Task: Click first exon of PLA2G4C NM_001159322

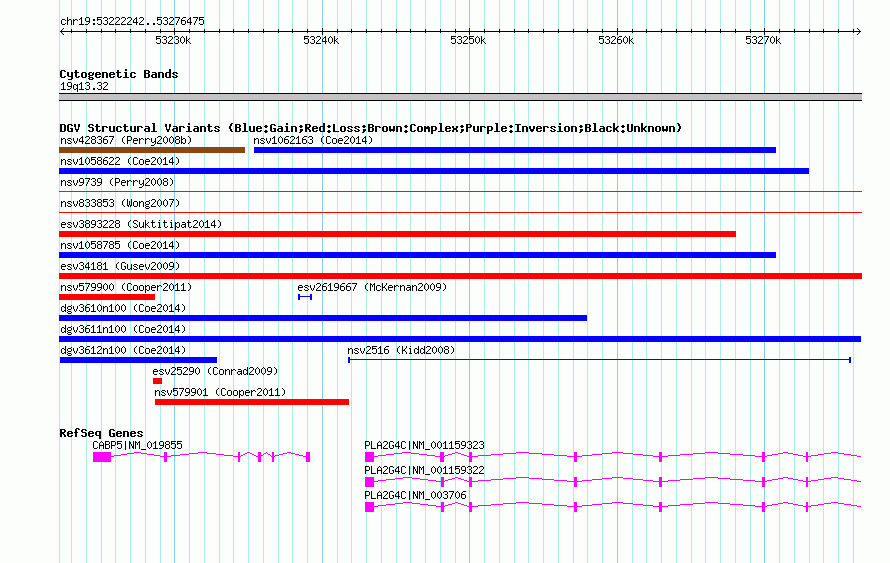Action: click(370, 482)
